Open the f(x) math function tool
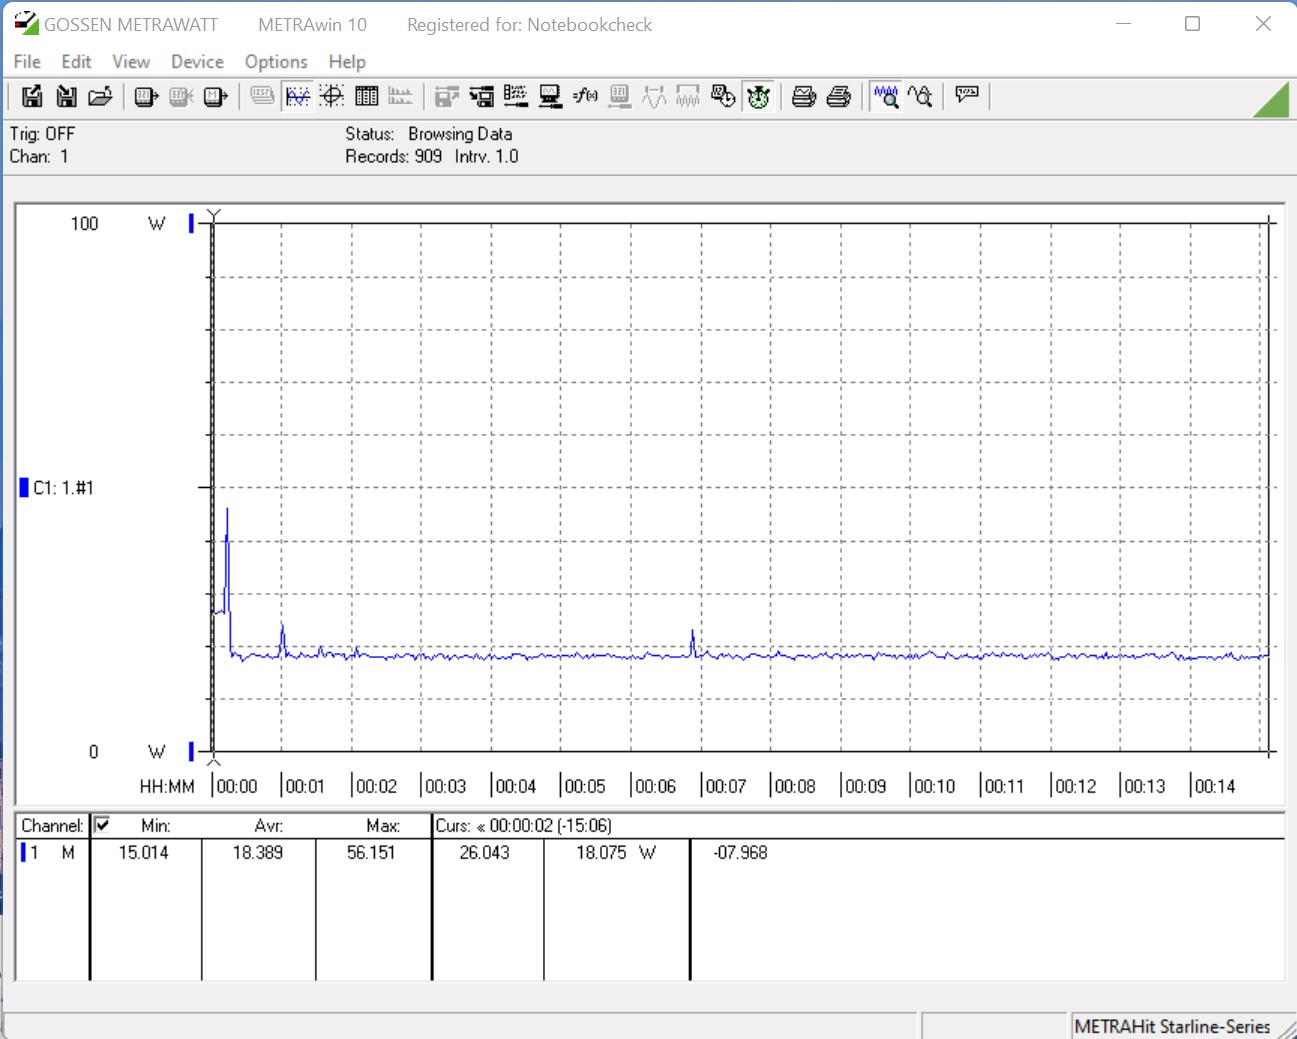This screenshot has width=1297, height=1039. click(x=585, y=96)
